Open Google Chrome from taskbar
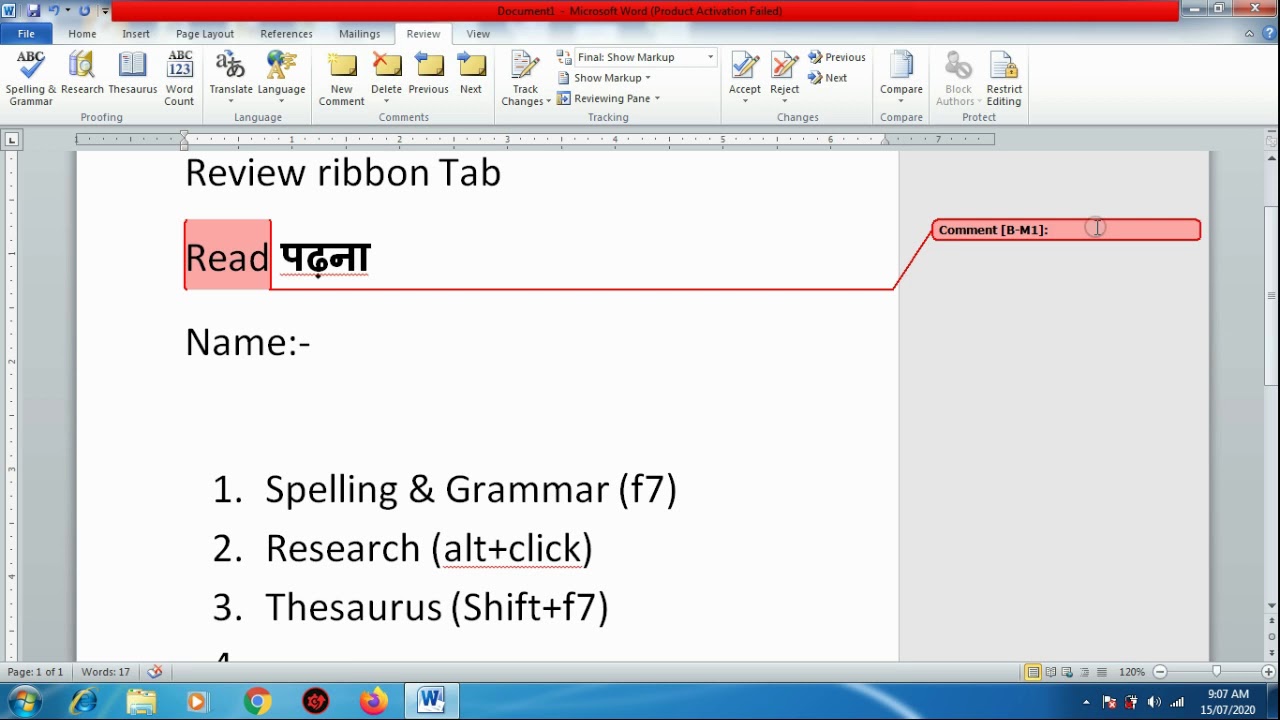The image size is (1280, 720). (x=258, y=702)
